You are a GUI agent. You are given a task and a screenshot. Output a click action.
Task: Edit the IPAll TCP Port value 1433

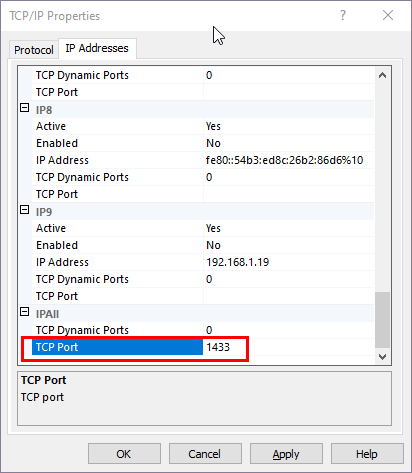[x=289, y=347]
